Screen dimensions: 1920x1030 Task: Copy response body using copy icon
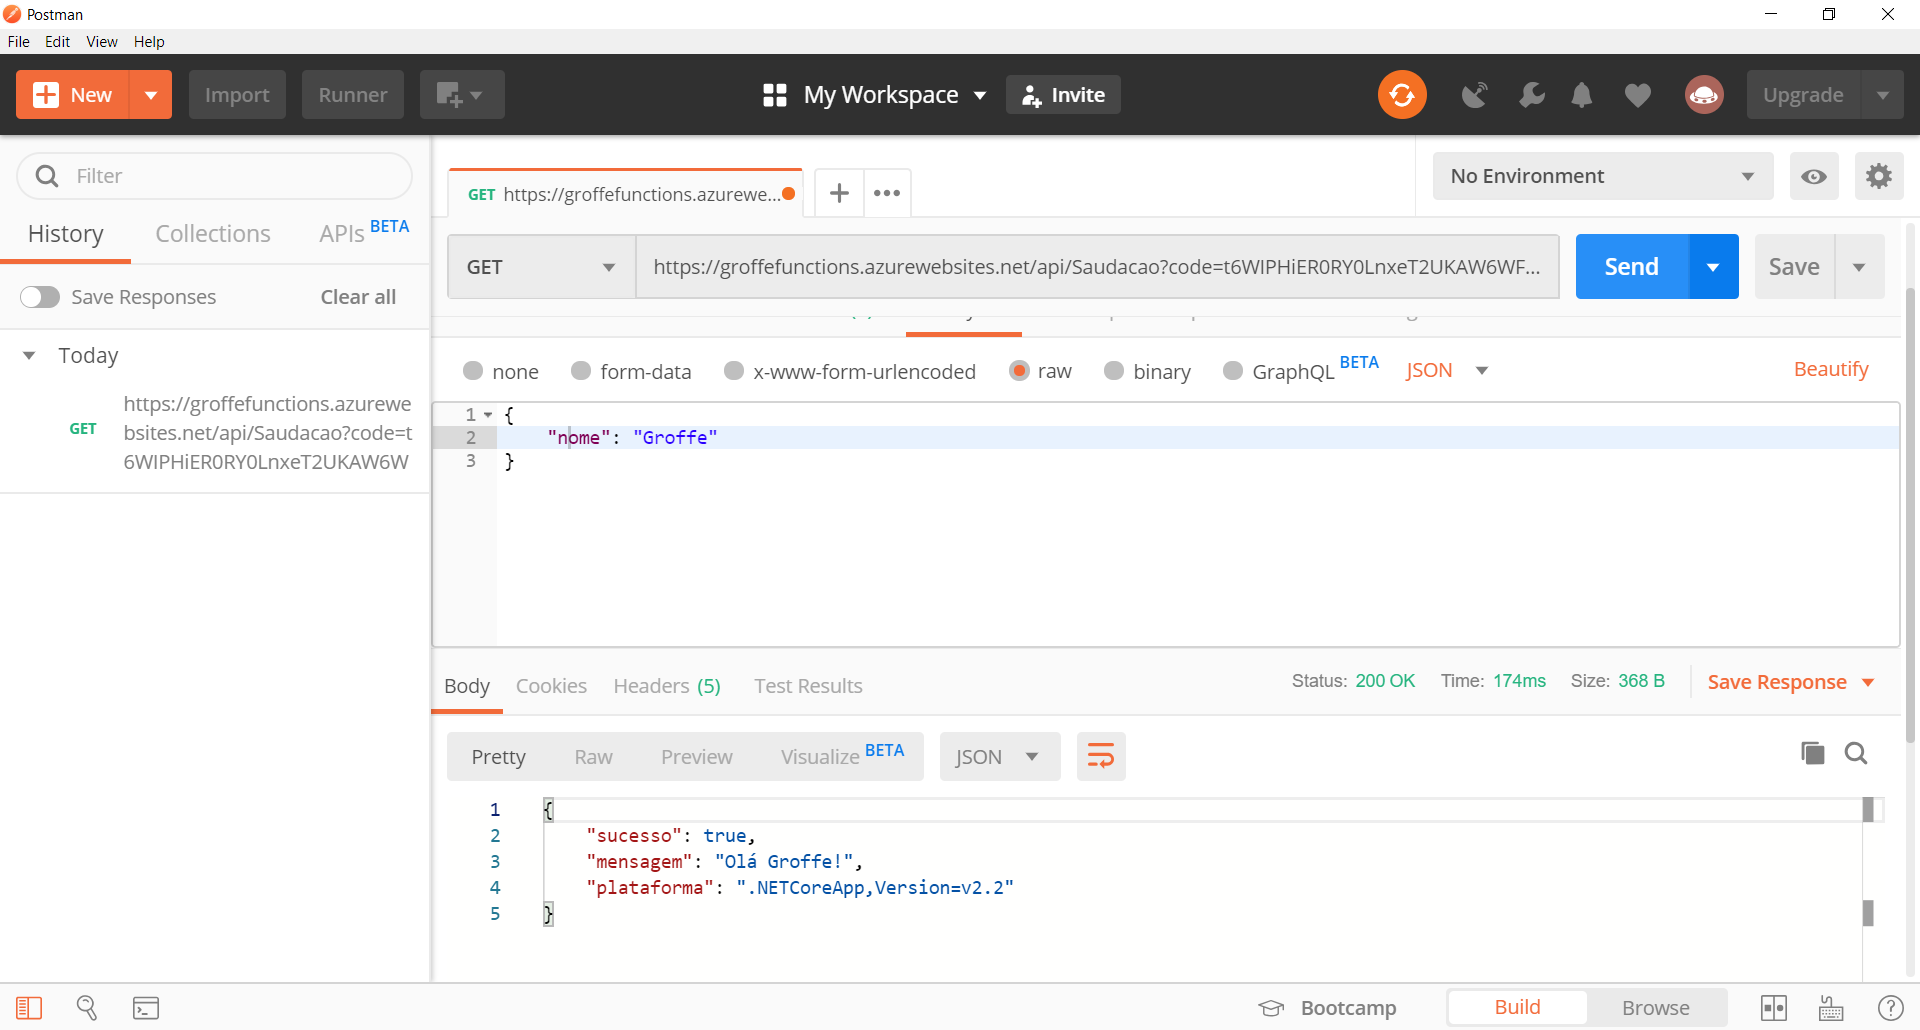pyautogui.click(x=1812, y=753)
